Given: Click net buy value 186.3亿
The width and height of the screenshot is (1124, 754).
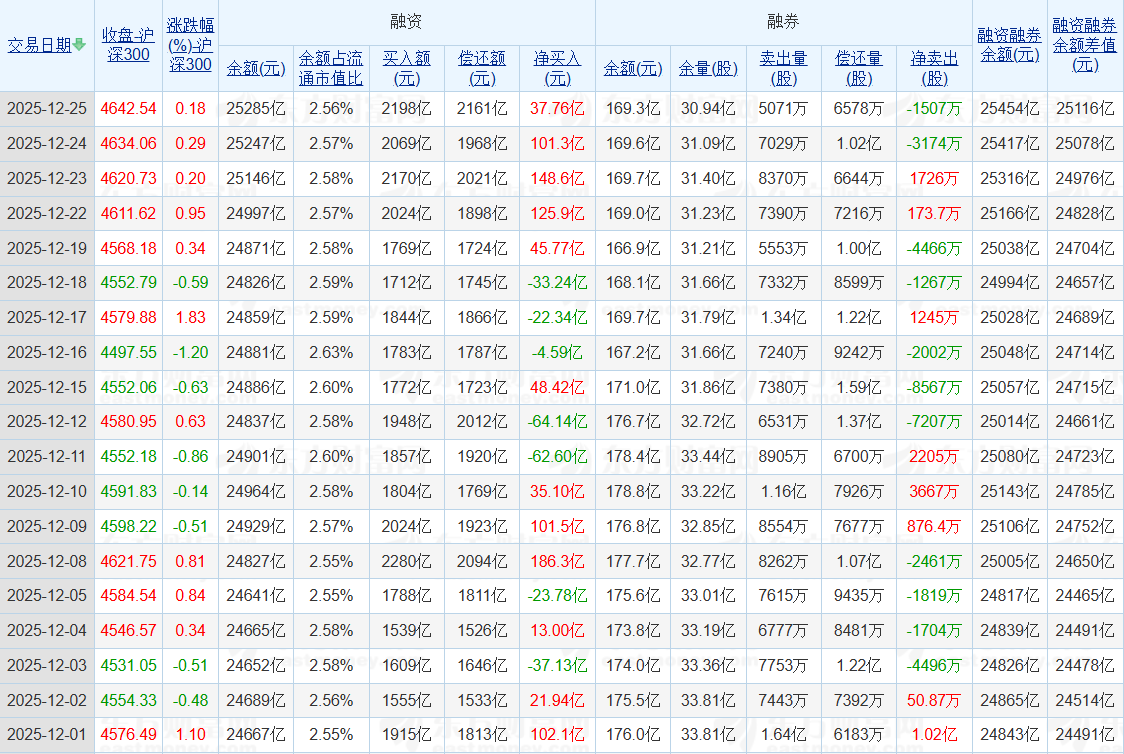Looking at the screenshot, I should (557, 561).
